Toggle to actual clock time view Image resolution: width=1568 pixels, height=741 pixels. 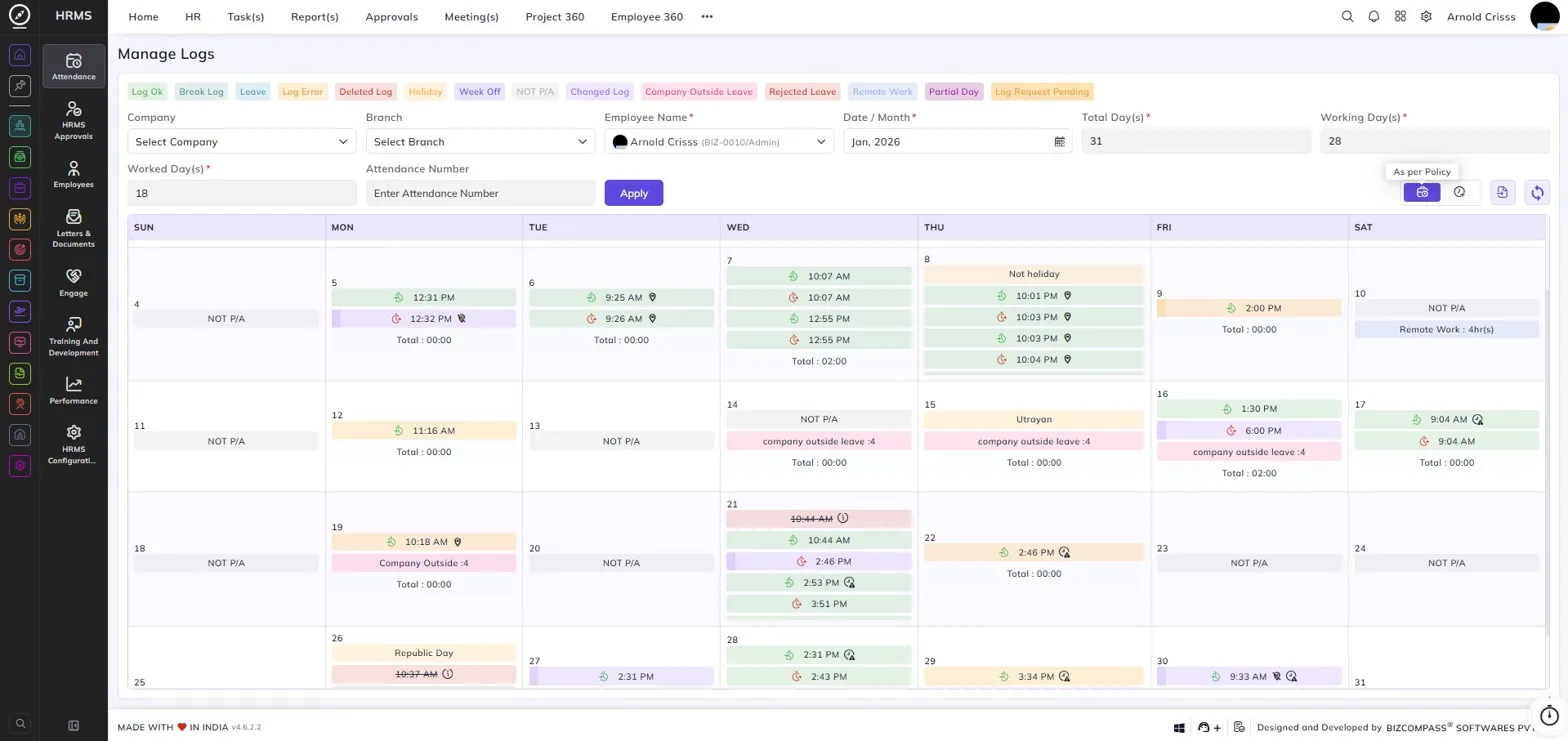point(1459,192)
